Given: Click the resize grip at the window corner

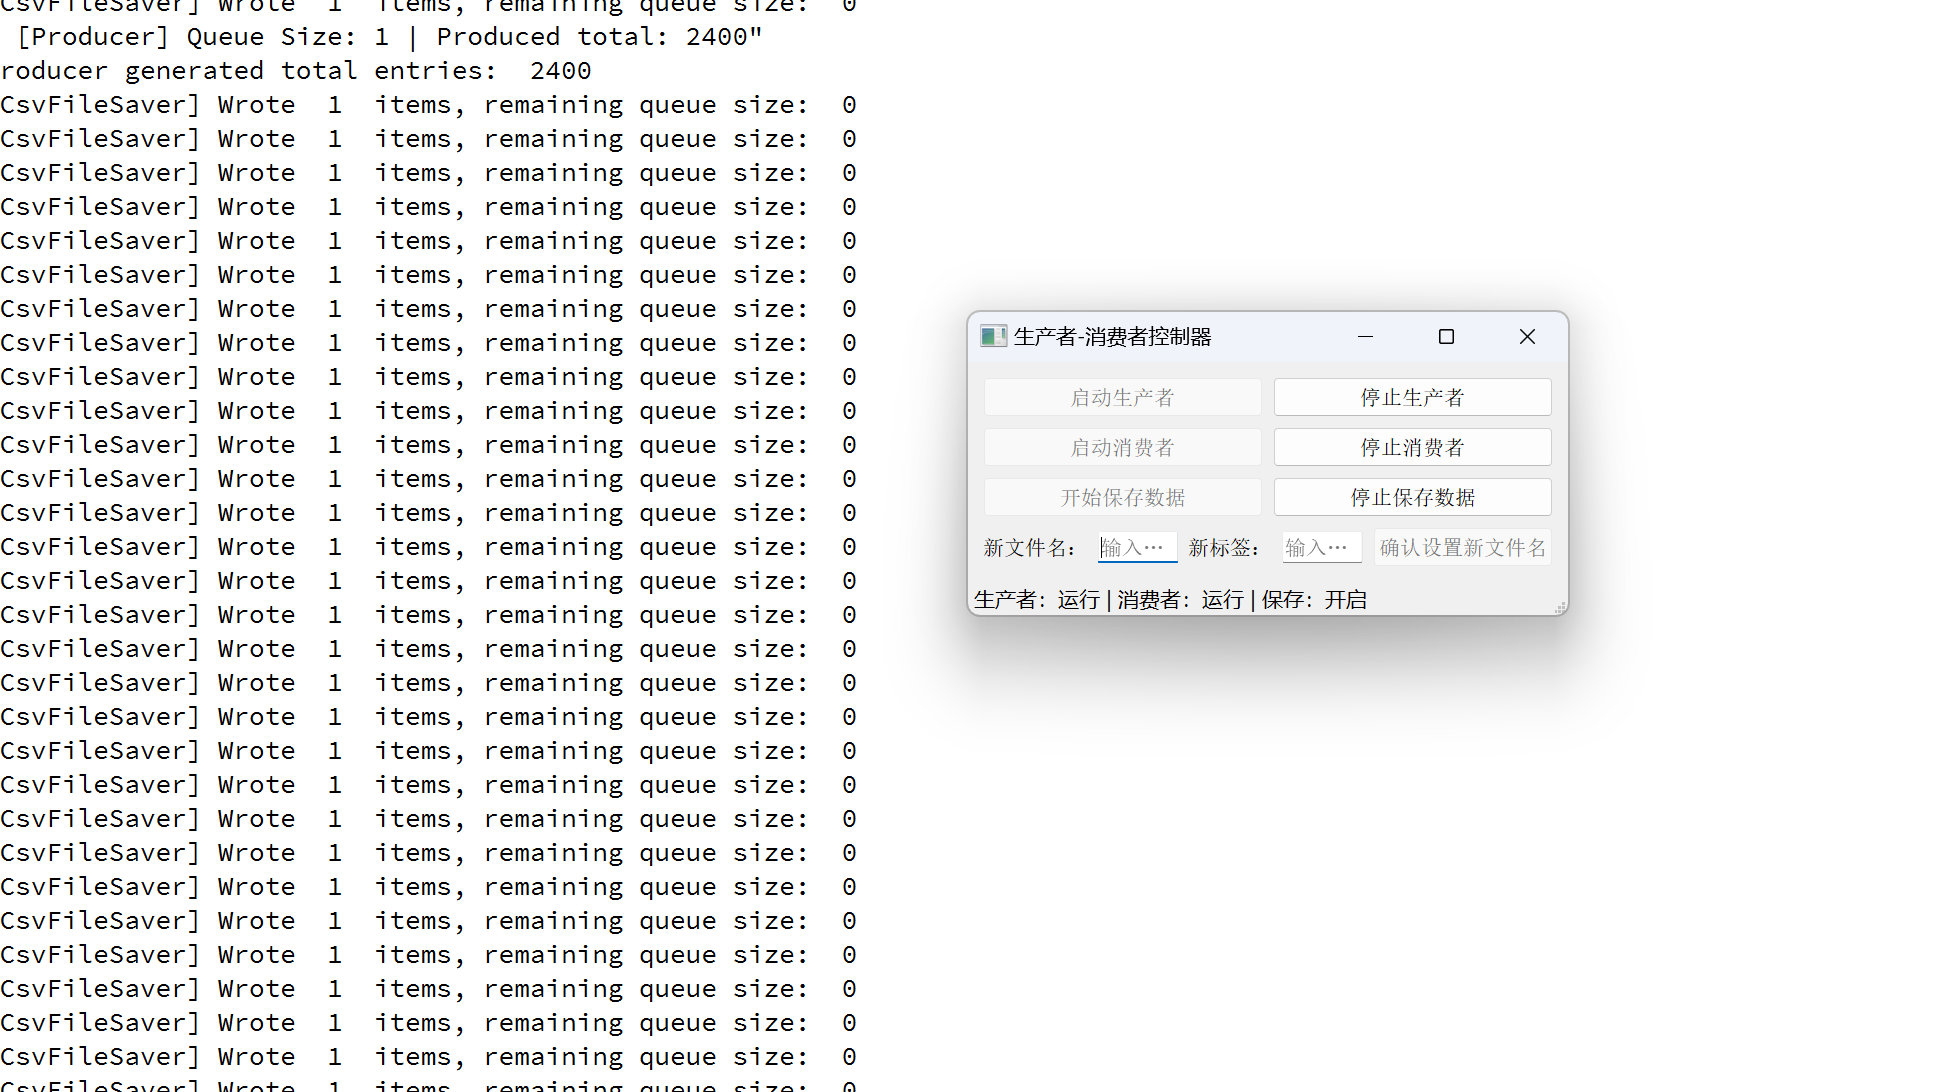Looking at the screenshot, I should click(x=1560, y=608).
